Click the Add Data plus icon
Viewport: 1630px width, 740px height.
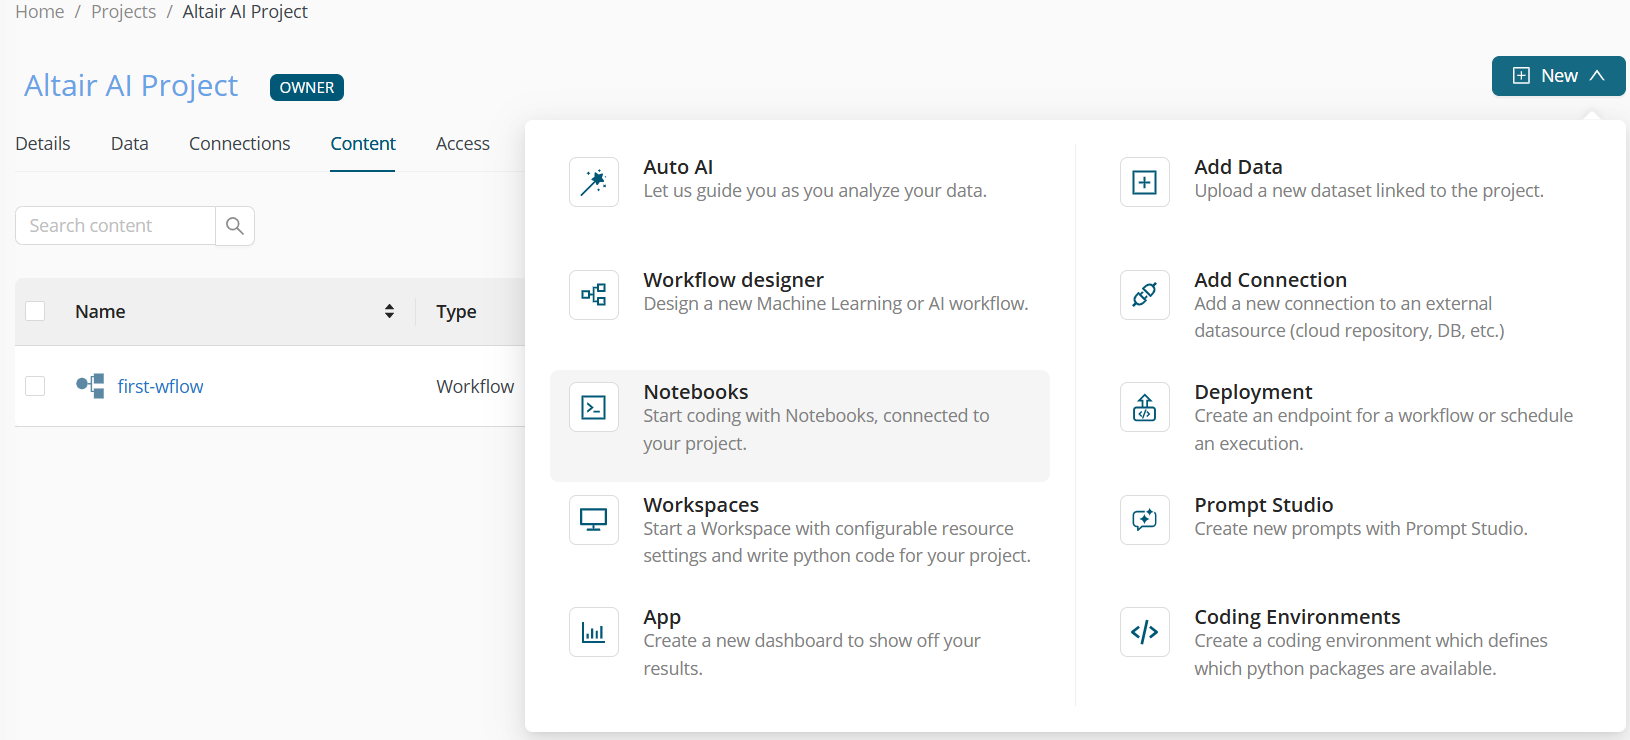[1145, 182]
